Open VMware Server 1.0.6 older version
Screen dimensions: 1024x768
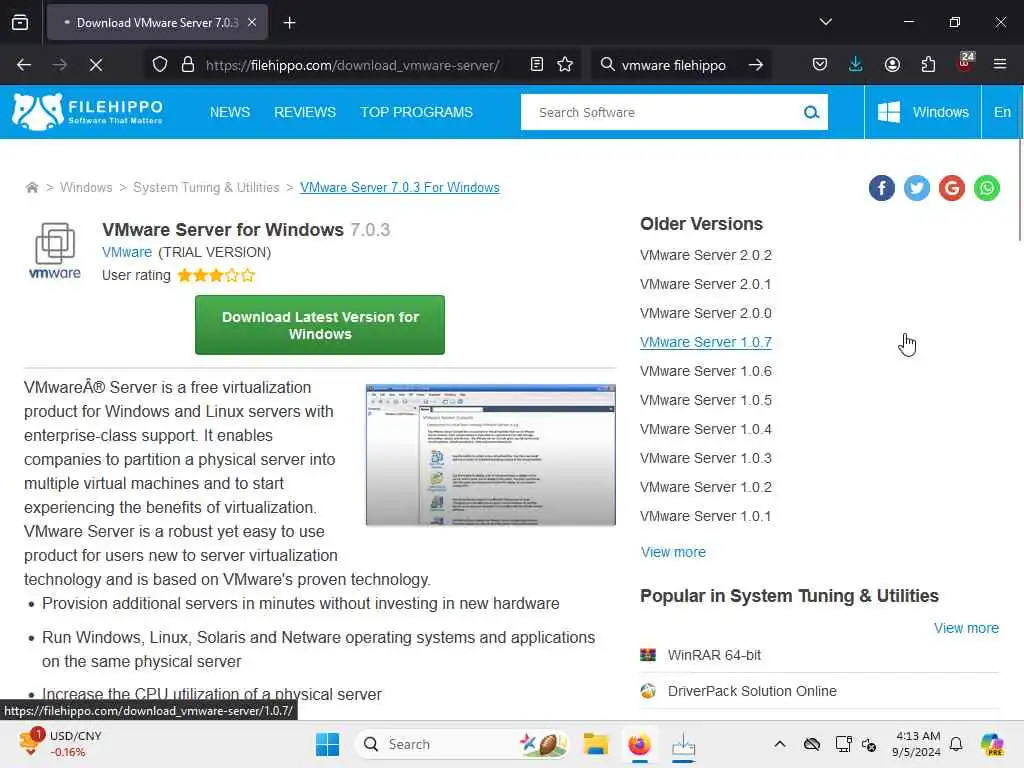coord(706,371)
